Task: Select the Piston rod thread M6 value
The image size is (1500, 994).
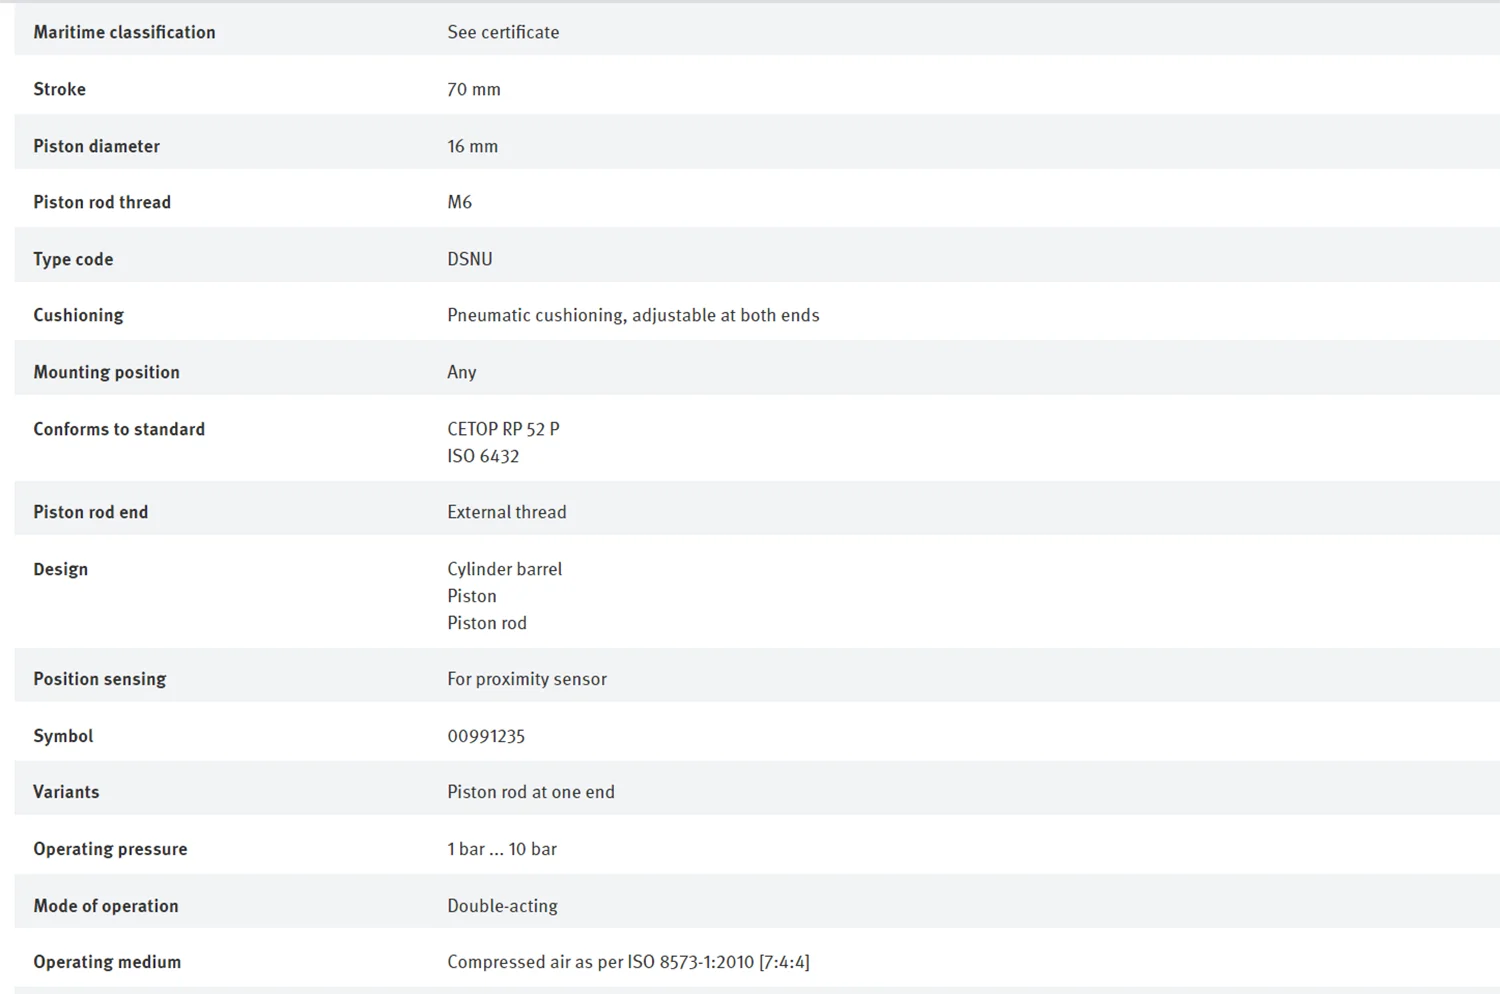Action: coord(459,202)
